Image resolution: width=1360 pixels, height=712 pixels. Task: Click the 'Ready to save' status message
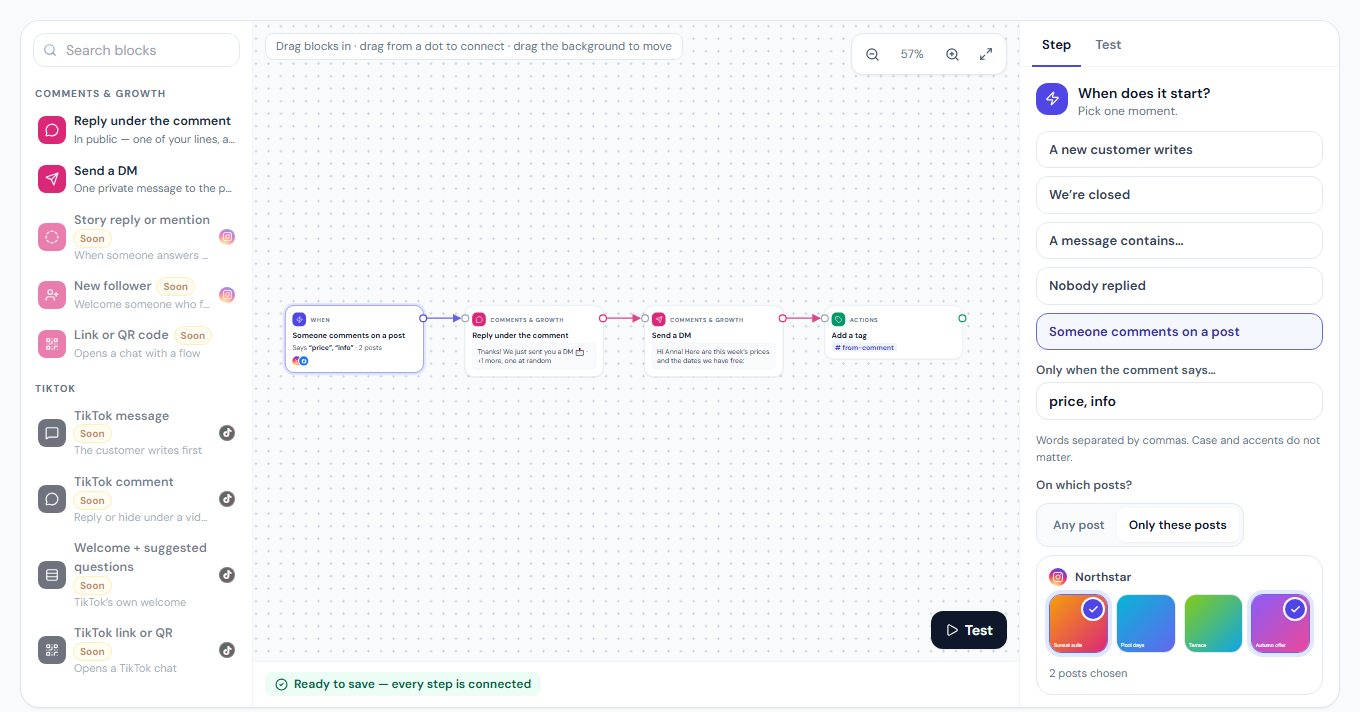403,684
